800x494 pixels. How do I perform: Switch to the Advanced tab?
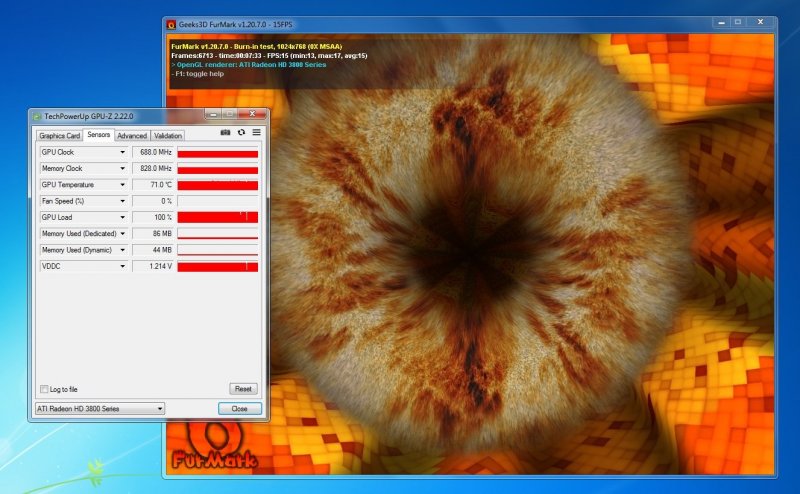[132, 135]
